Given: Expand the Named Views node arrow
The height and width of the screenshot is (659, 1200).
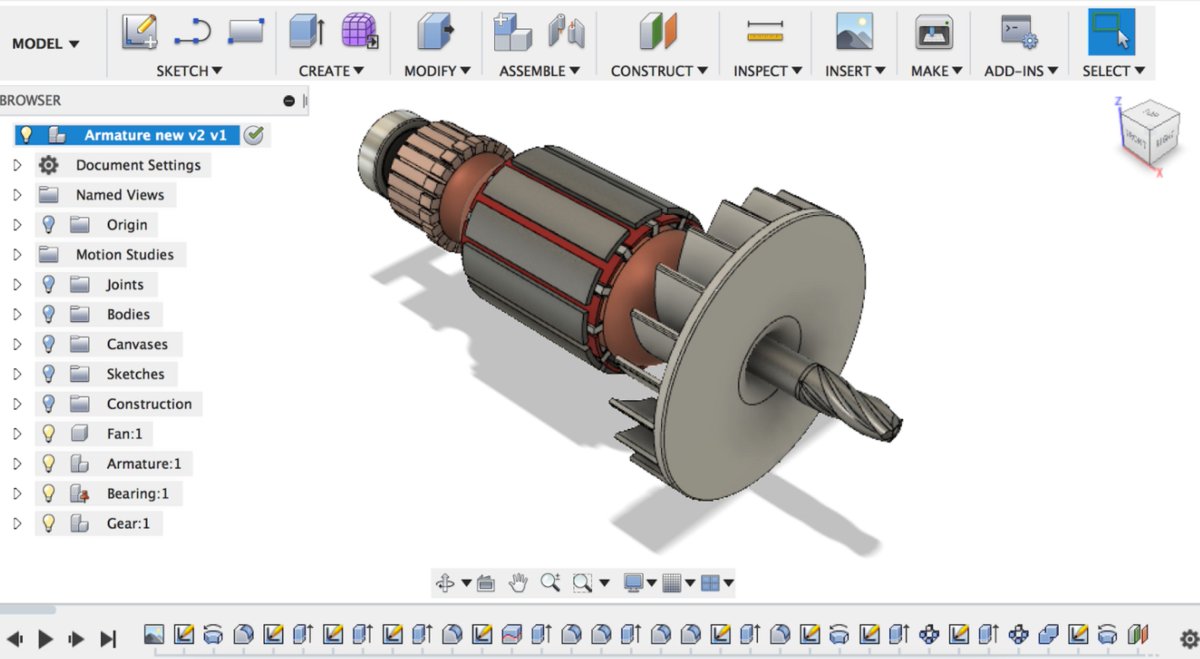Looking at the screenshot, I should coord(17,195).
